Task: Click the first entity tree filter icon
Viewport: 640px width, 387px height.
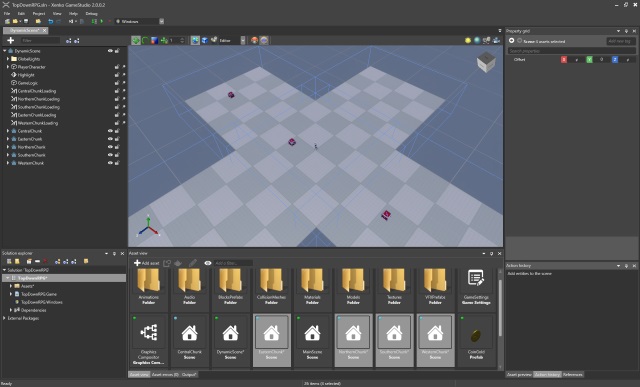Action: (68, 40)
